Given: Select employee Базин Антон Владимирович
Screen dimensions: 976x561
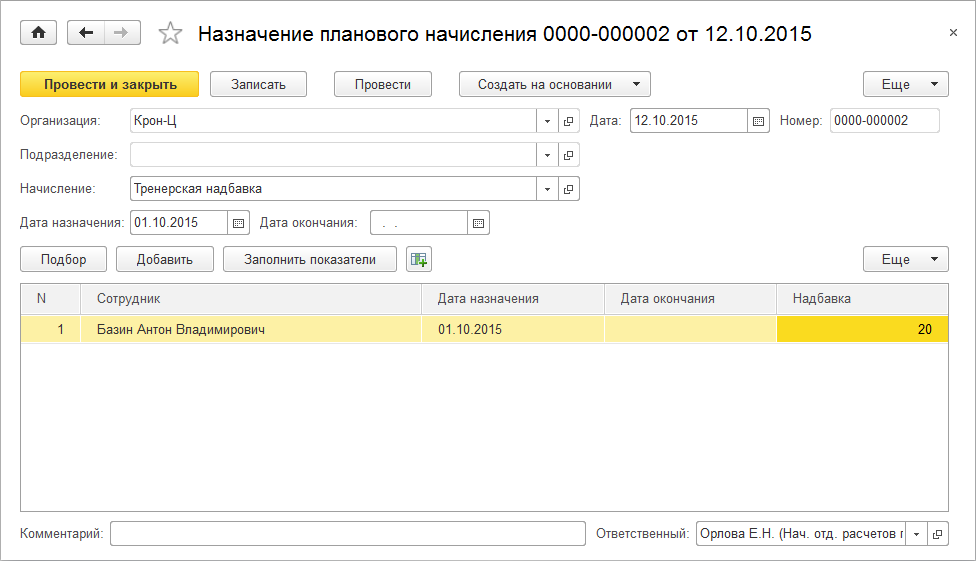Looking at the screenshot, I should pyautogui.click(x=251, y=329).
